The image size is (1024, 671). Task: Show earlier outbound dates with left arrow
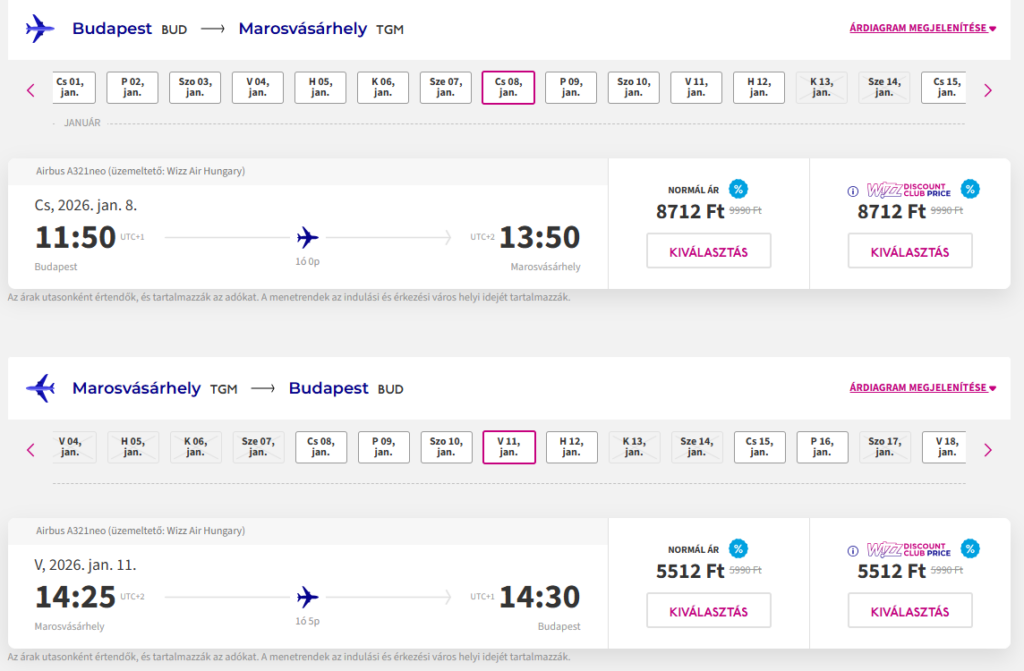[x=30, y=90]
